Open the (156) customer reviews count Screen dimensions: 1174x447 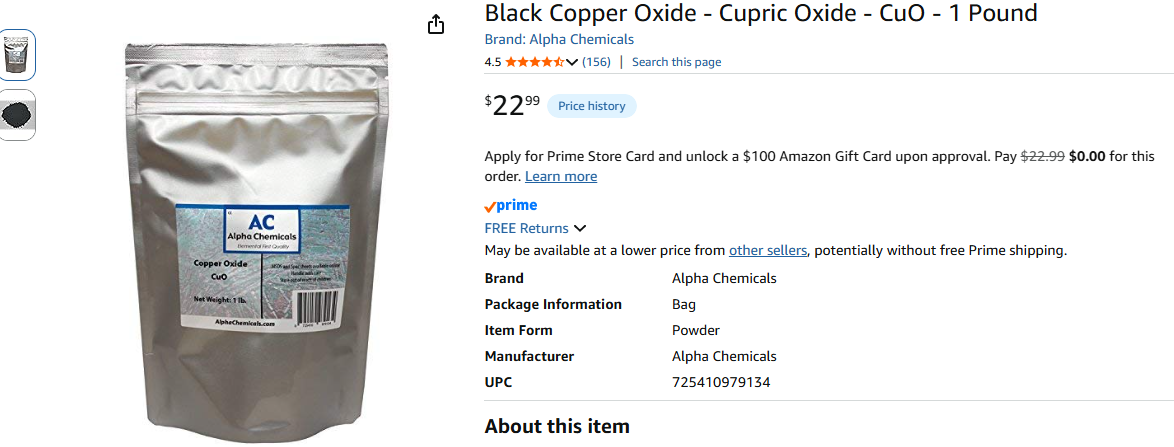coord(596,62)
